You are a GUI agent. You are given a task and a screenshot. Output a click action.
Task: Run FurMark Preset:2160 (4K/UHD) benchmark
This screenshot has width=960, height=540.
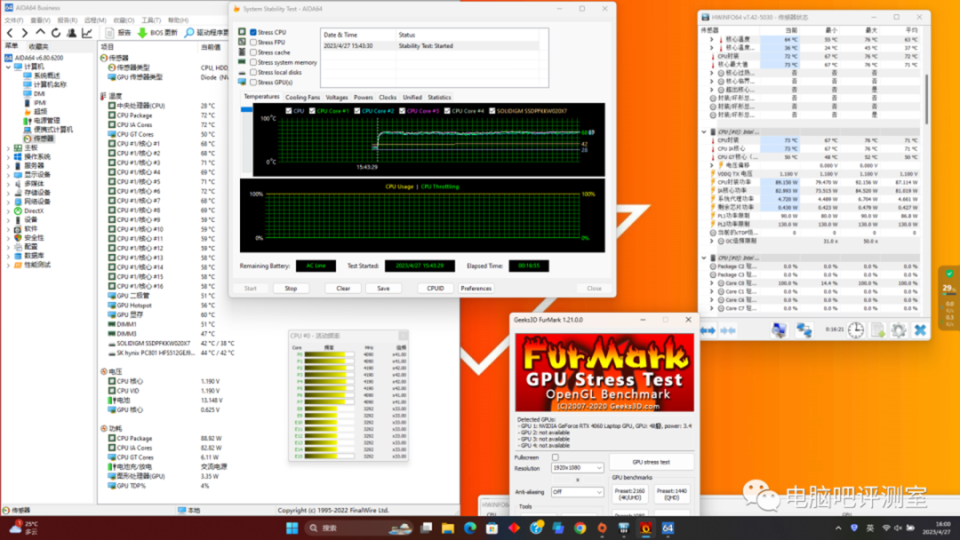(x=630, y=494)
